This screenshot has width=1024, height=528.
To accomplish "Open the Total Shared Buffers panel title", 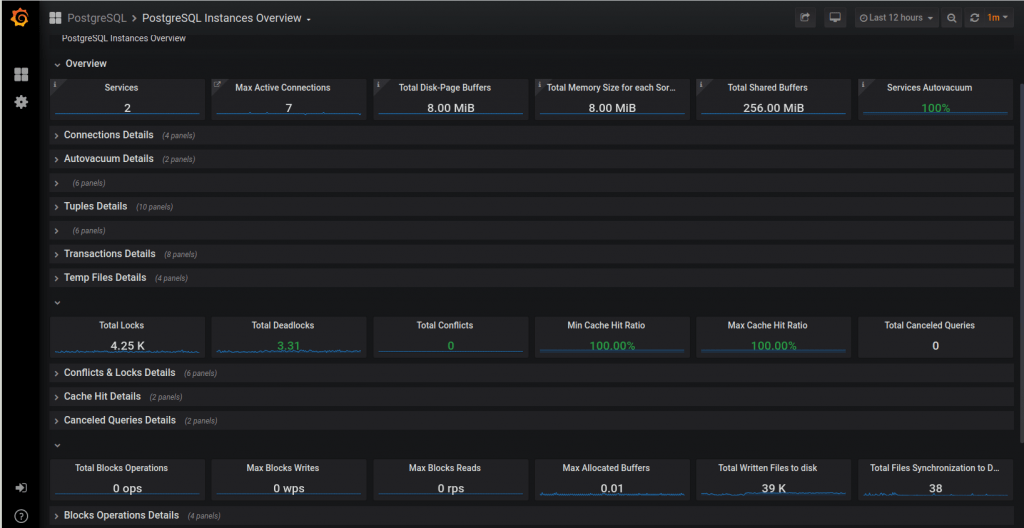I will [x=767, y=88].
